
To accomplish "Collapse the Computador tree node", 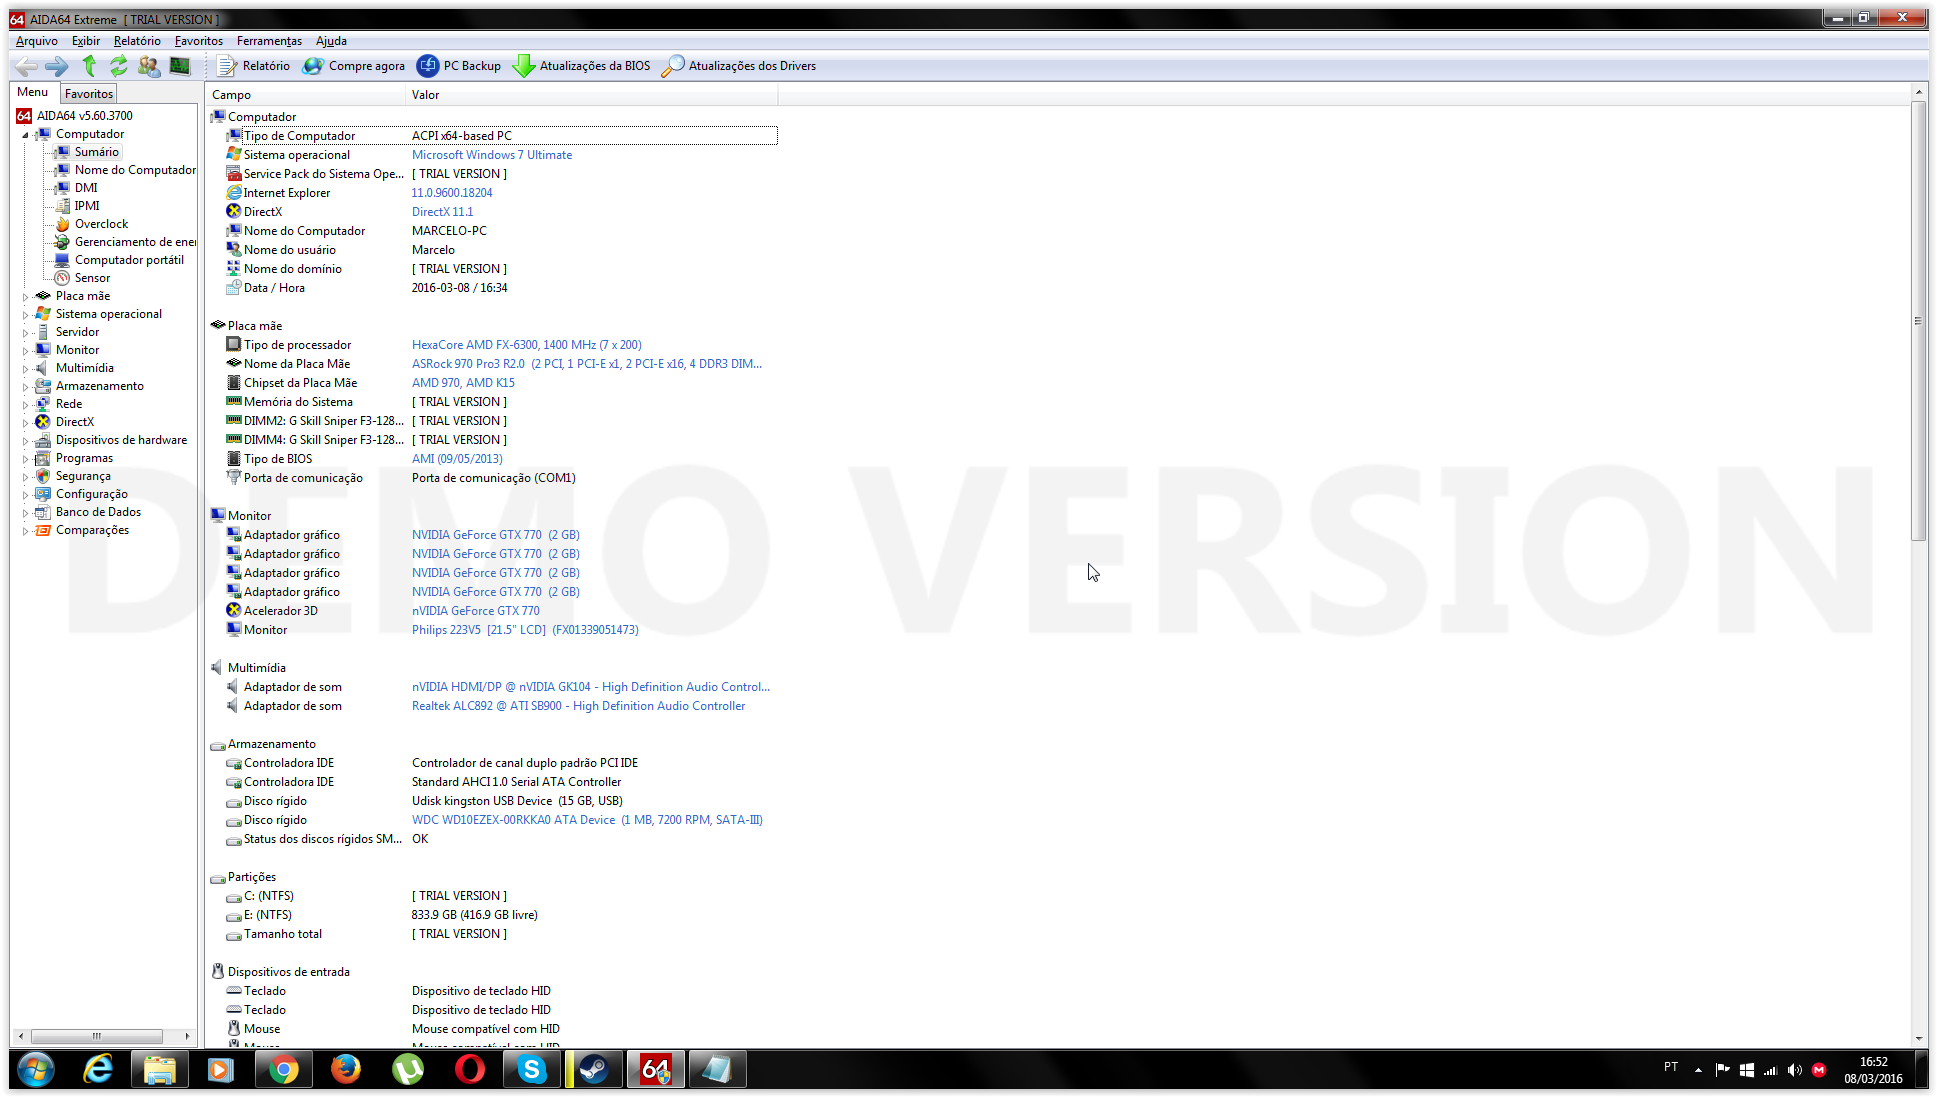I will click(x=25, y=135).
